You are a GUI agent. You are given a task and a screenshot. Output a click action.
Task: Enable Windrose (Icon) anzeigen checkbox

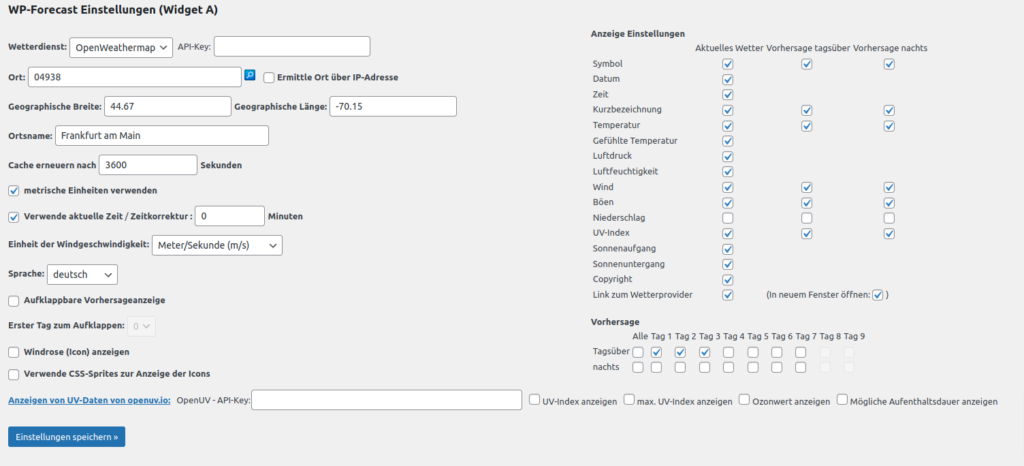14,352
